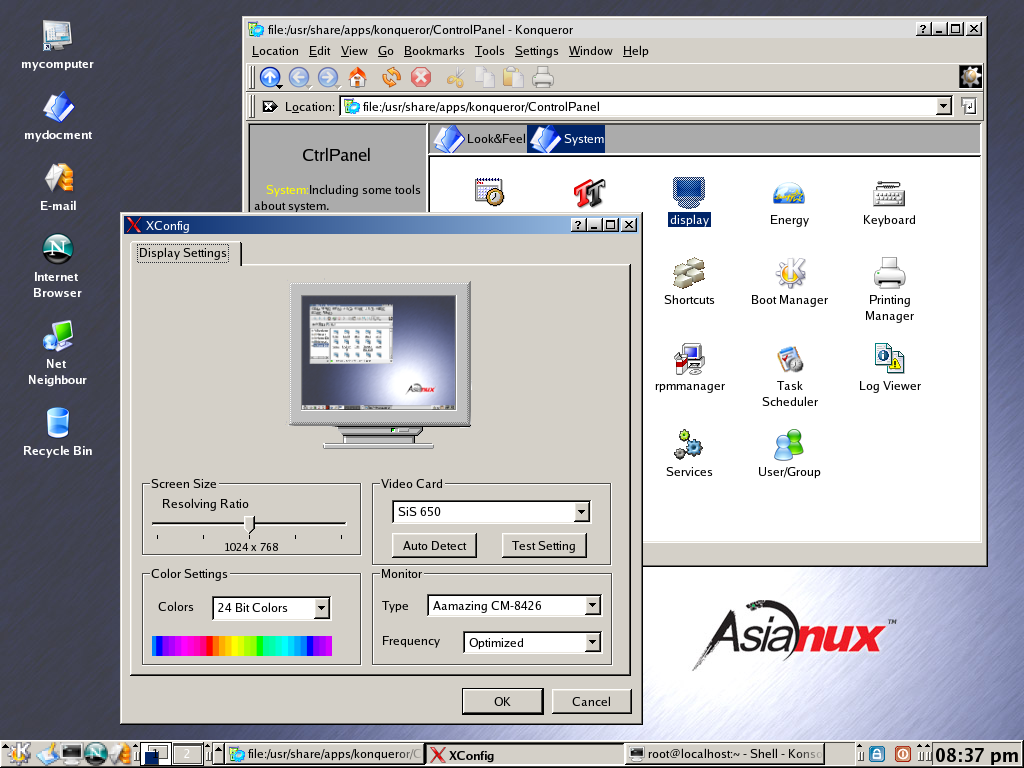Click the Home toolbar icon in Konqueror
The width and height of the screenshot is (1024, 768).
coord(357,77)
